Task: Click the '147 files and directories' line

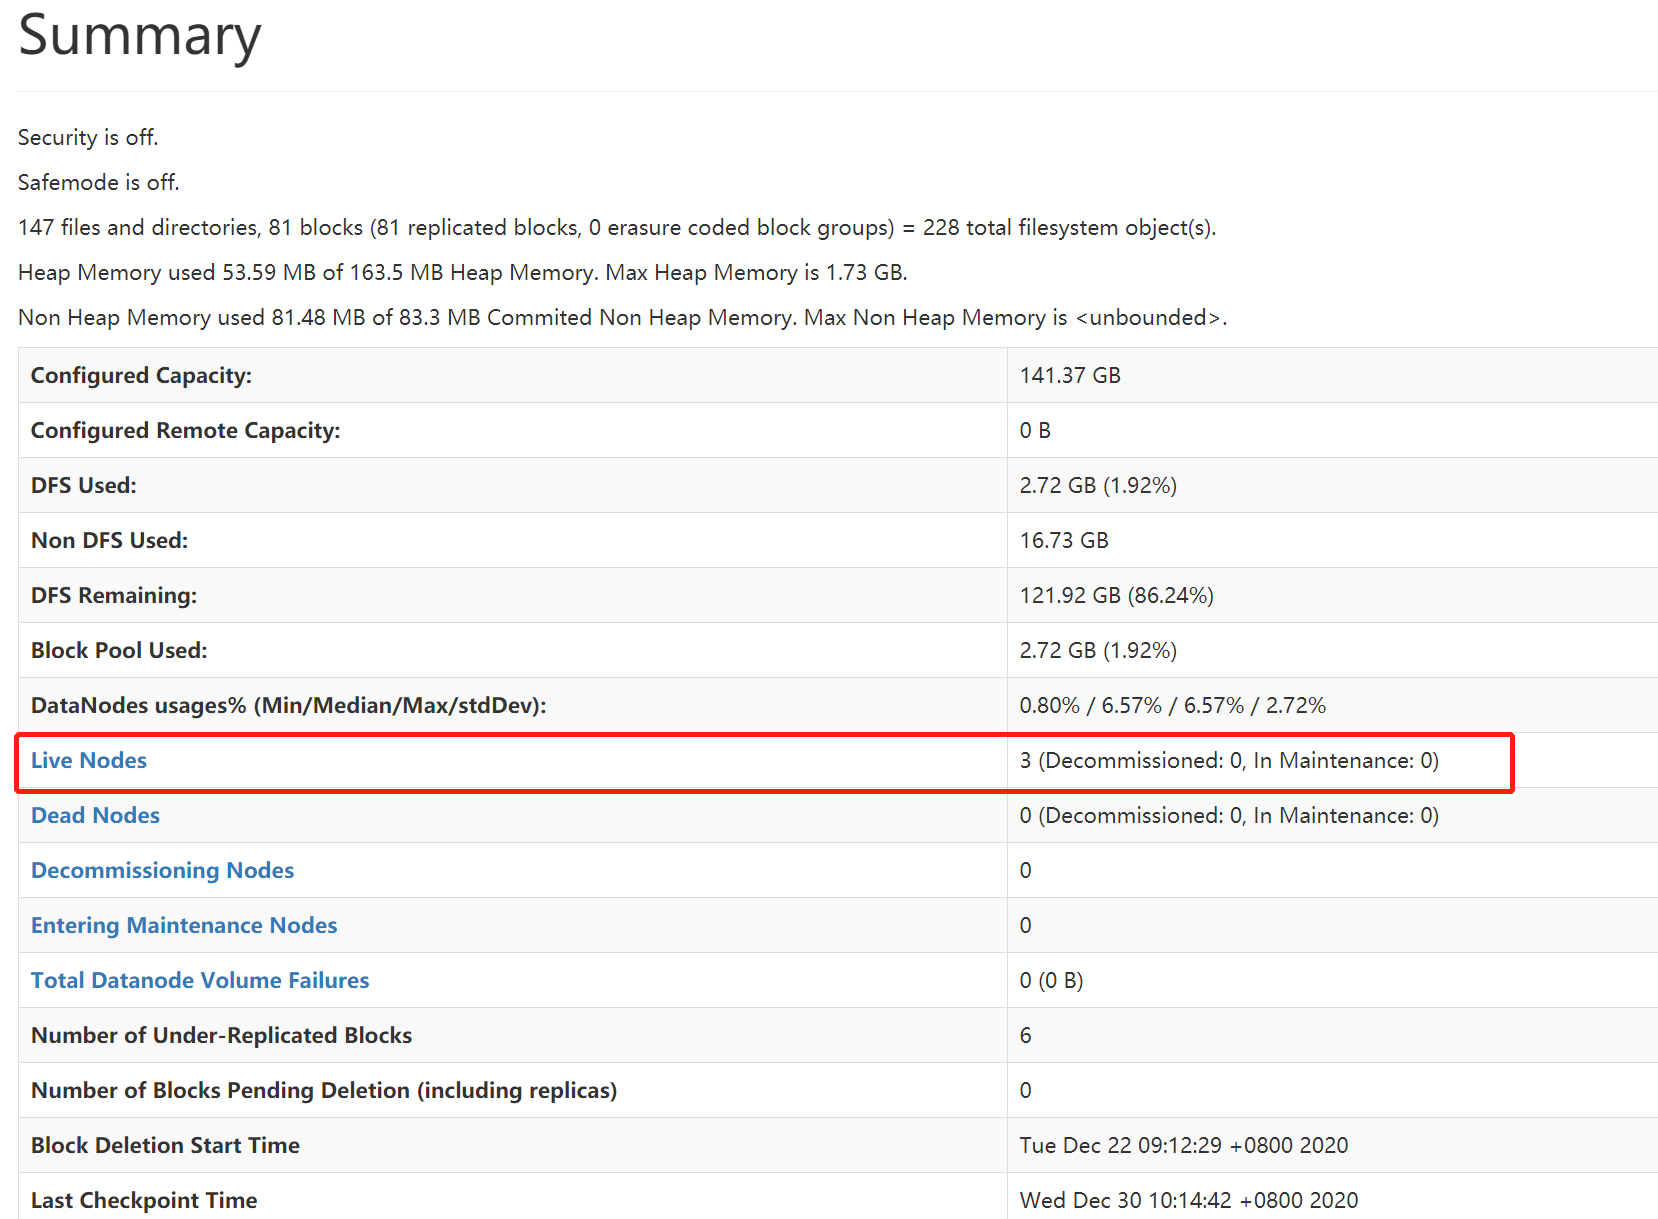Action: pyautogui.click(x=617, y=227)
